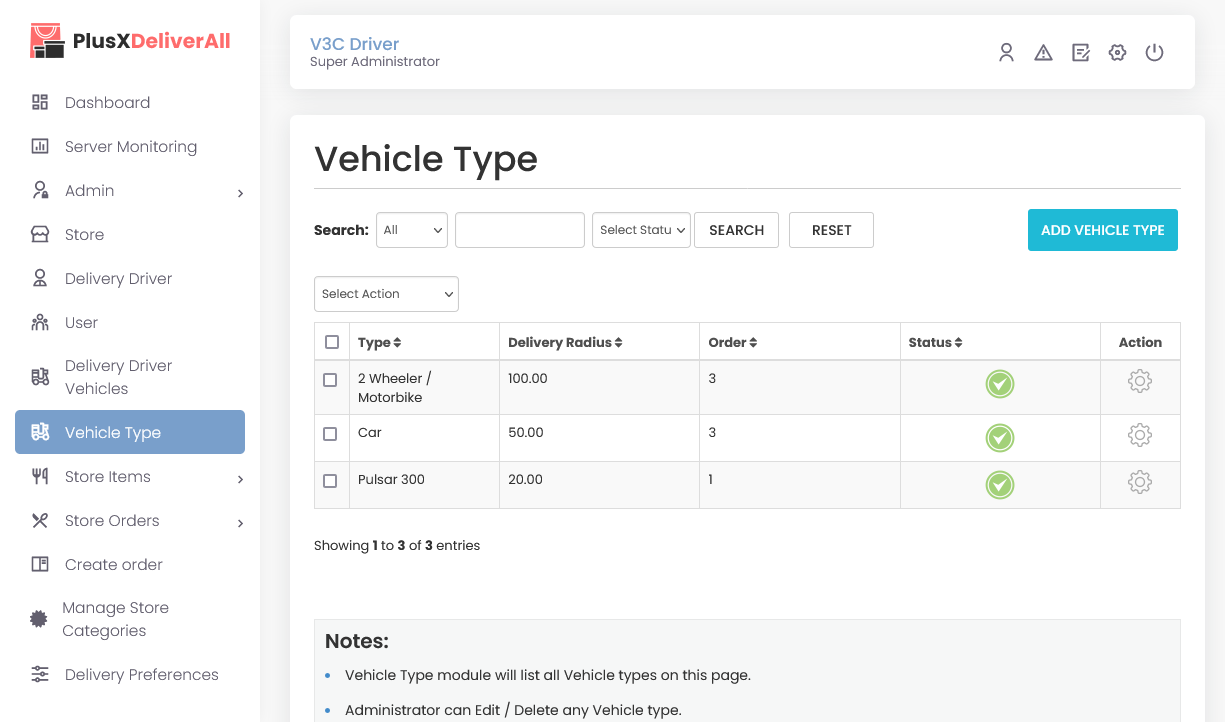Open action gear for Car row
Image resolution: width=1225 pixels, height=722 pixels.
click(x=1140, y=435)
